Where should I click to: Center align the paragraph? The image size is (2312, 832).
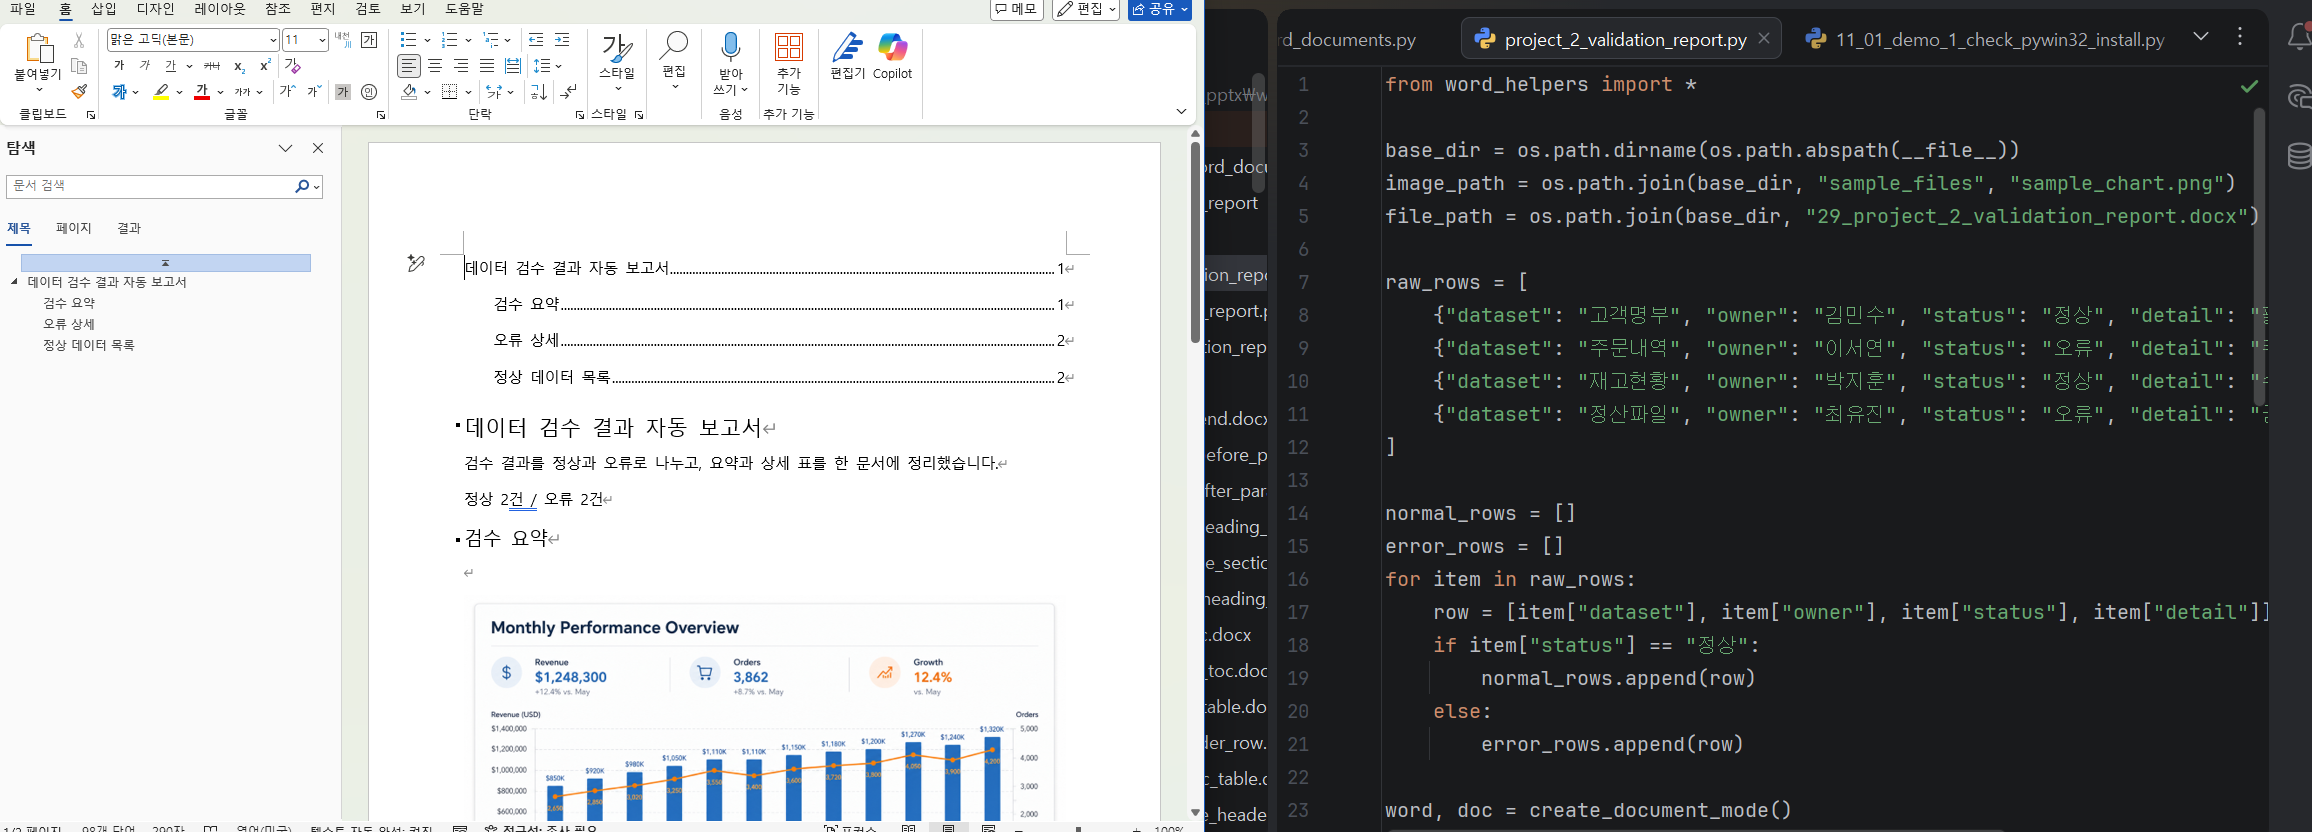(x=435, y=66)
